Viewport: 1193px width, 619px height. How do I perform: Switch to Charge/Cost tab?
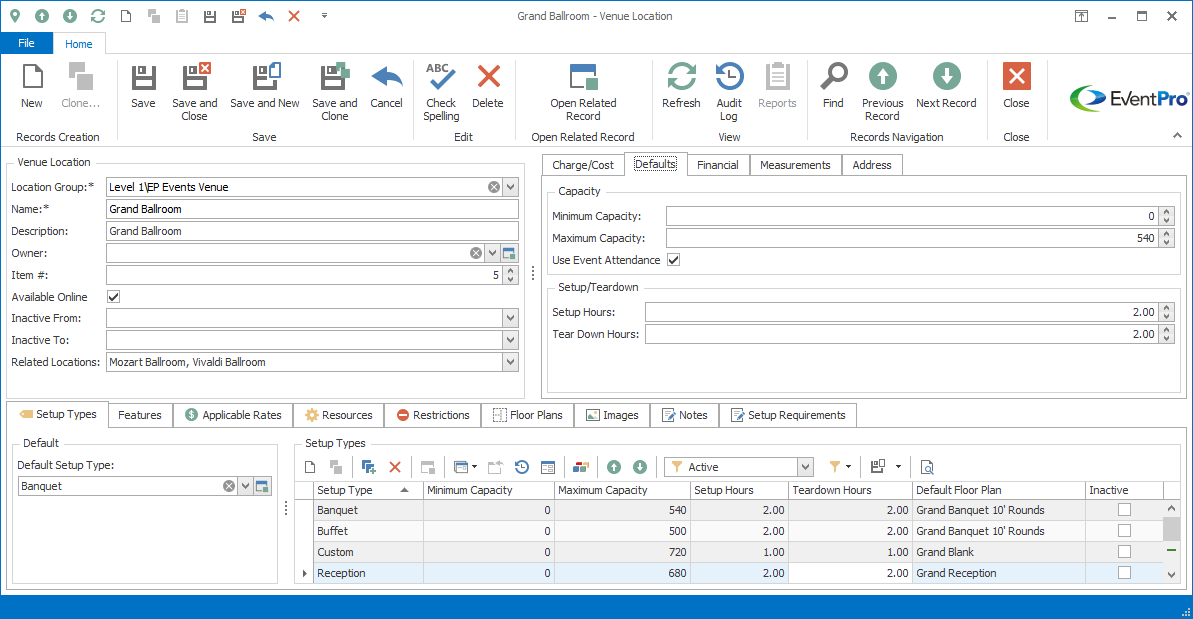pyautogui.click(x=583, y=165)
